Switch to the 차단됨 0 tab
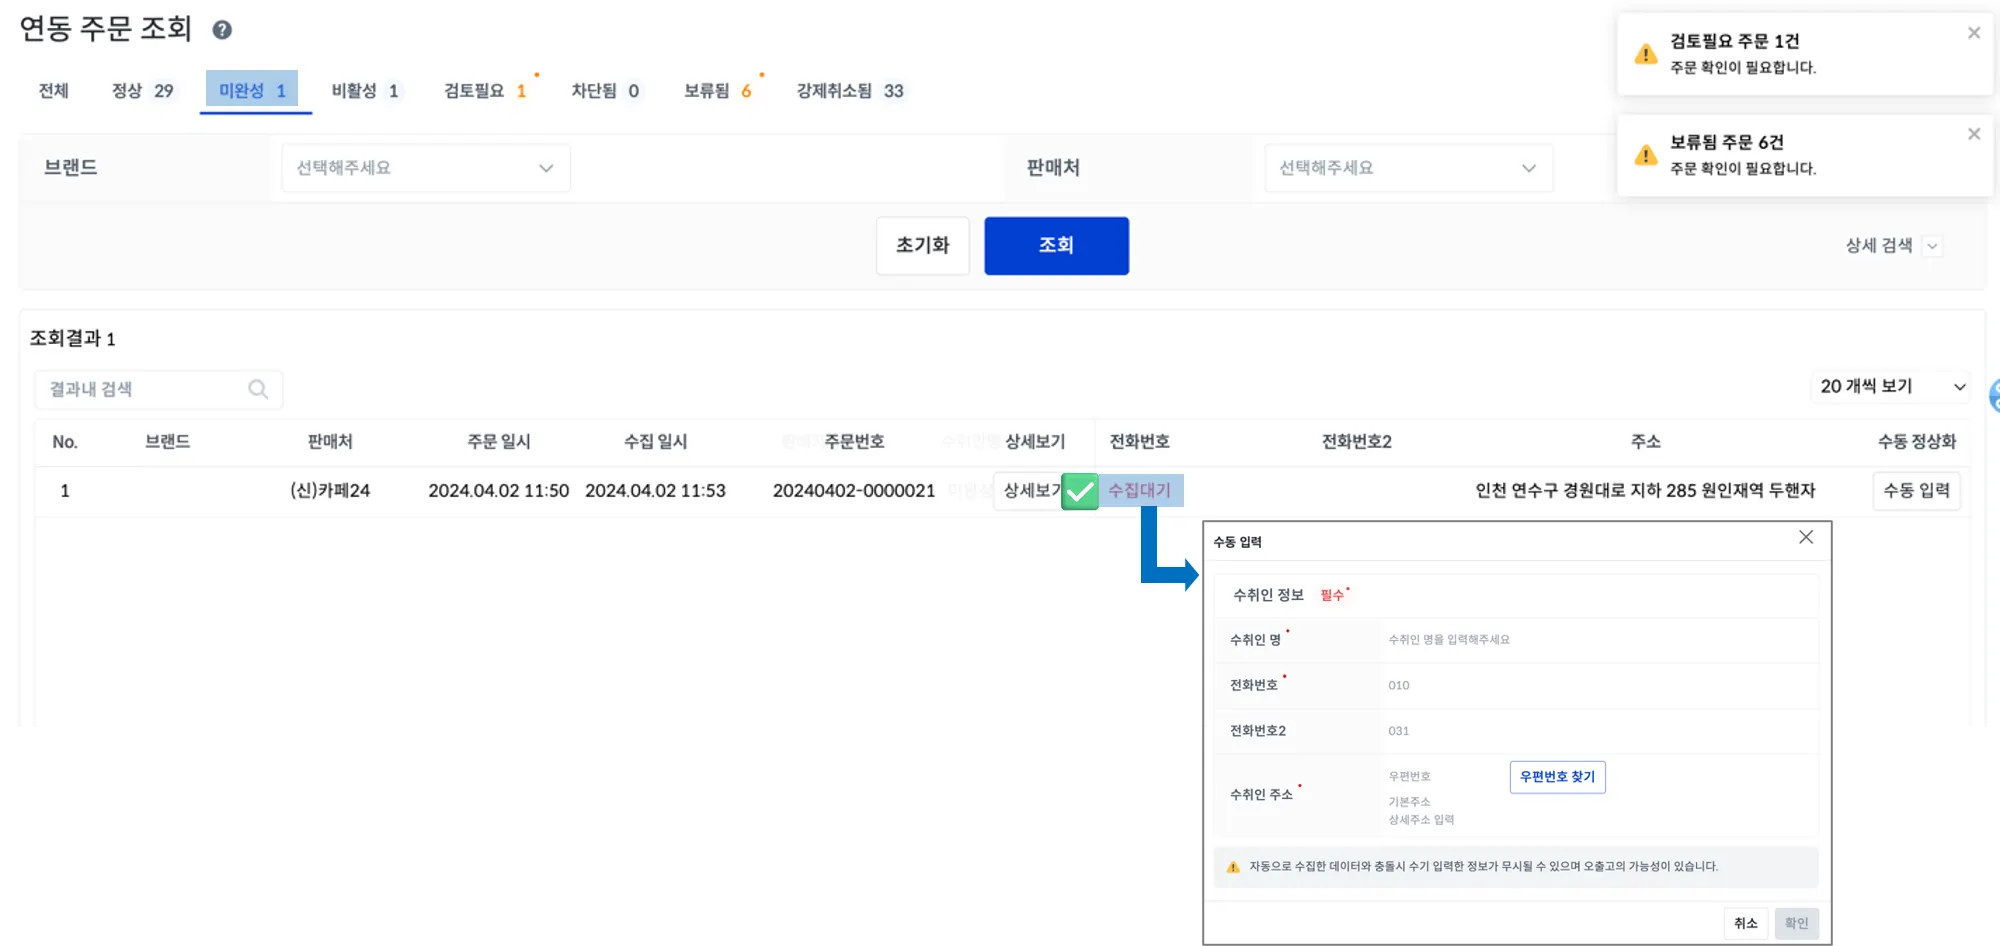 [x=605, y=91]
